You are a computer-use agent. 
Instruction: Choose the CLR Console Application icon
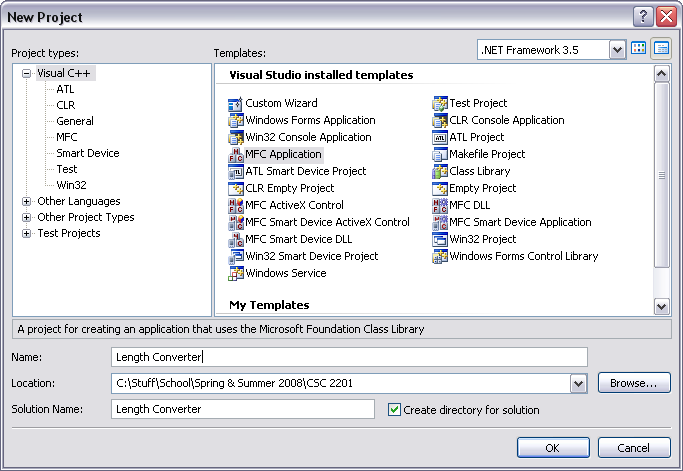pos(440,120)
